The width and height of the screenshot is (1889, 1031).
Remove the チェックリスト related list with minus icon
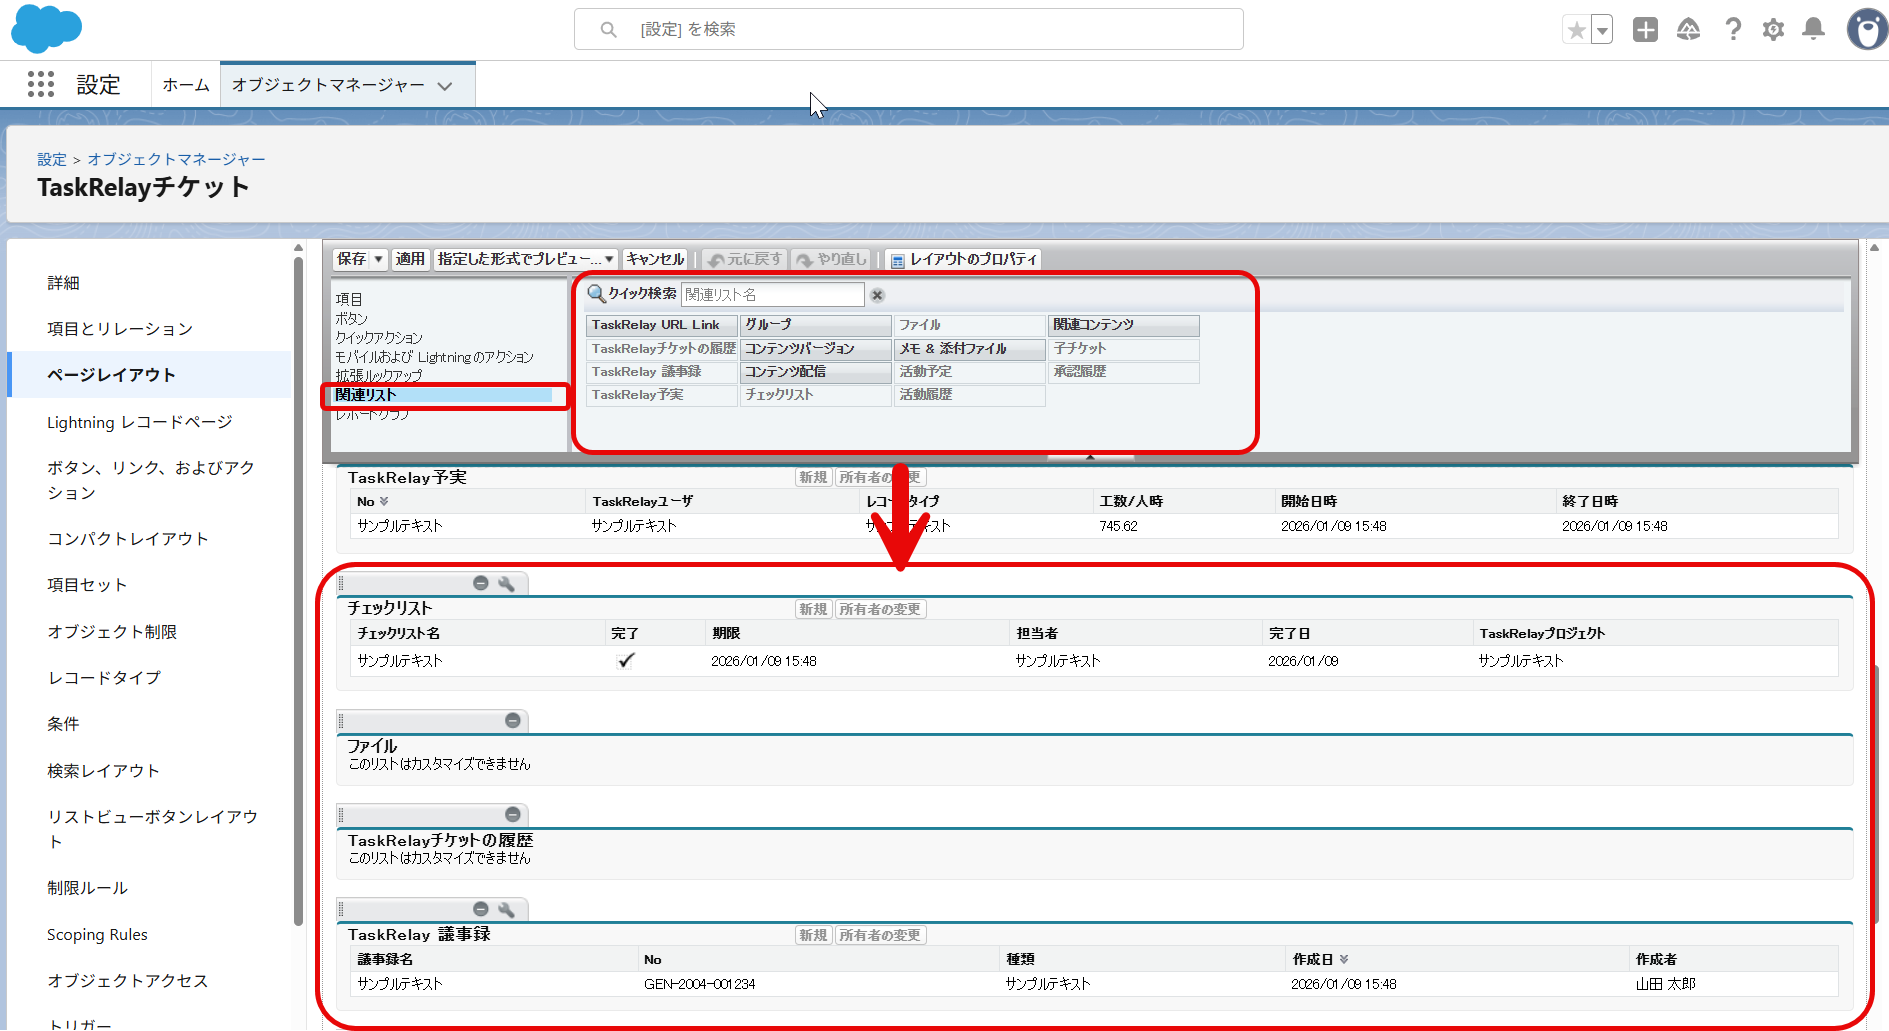click(481, 583)
